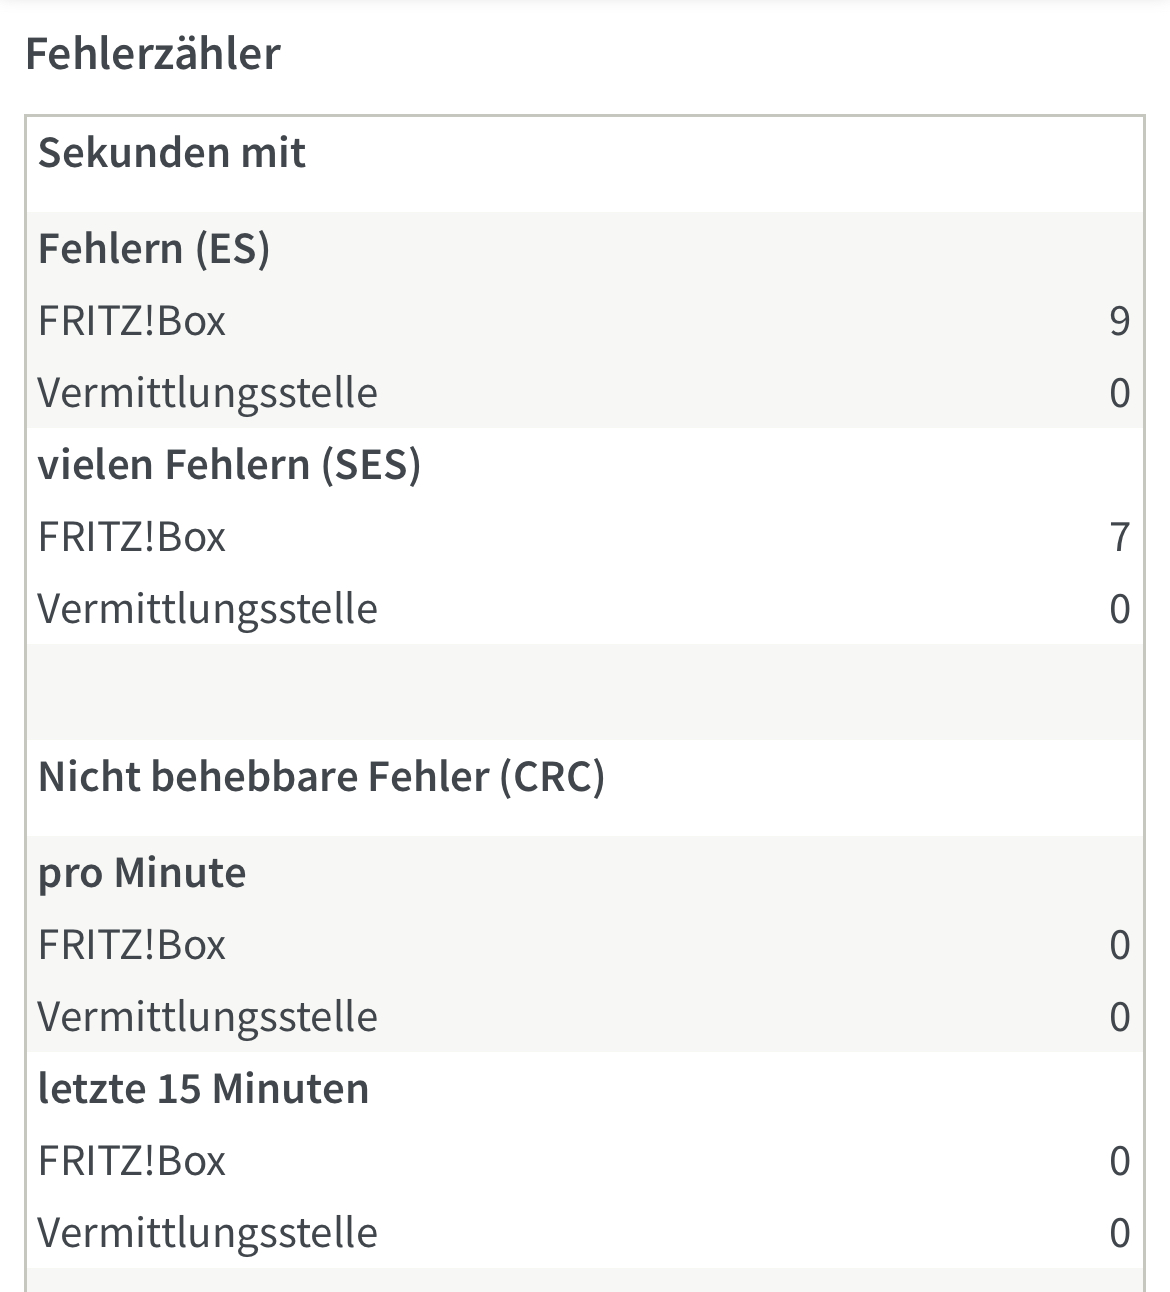Select Vermittlungsstelle row under pro Minute
This screenshot has height=1292, width=1170.
(208, 1017)
